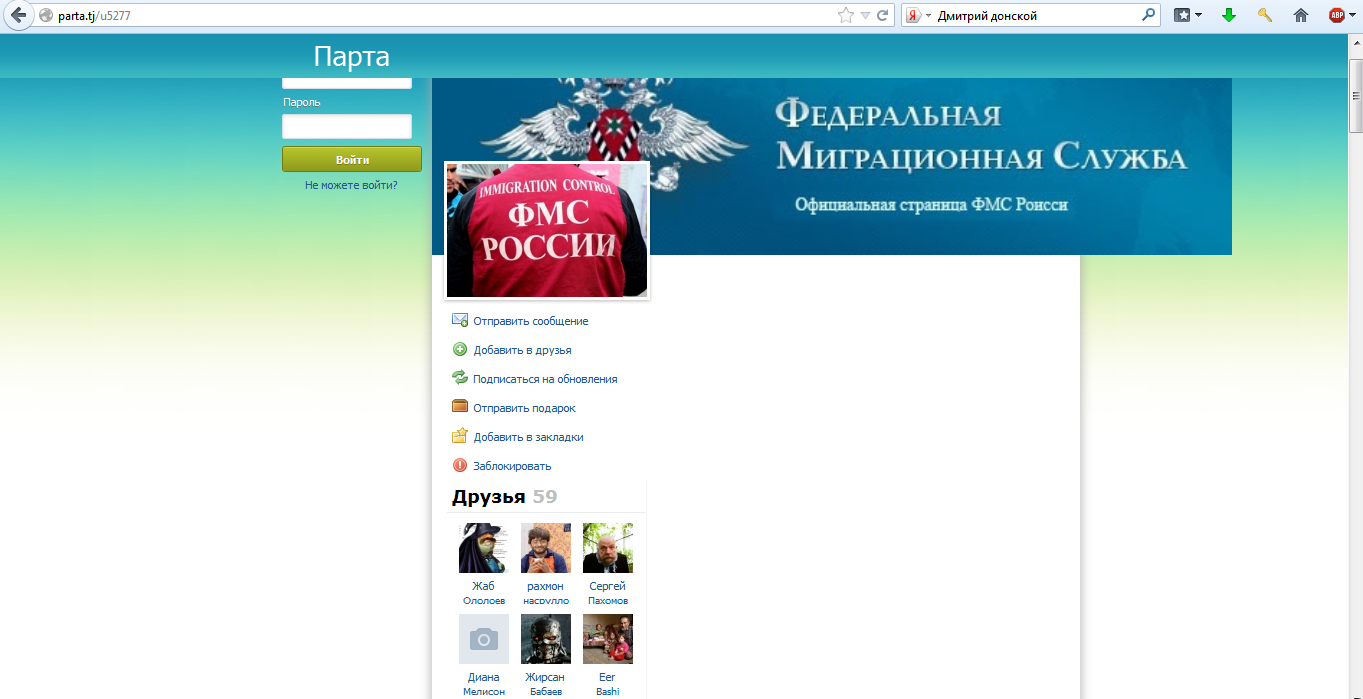This screenshot has width=1363, height=699.
Task: Open Жаб Ололоев friend avatar
Action: 484,548
